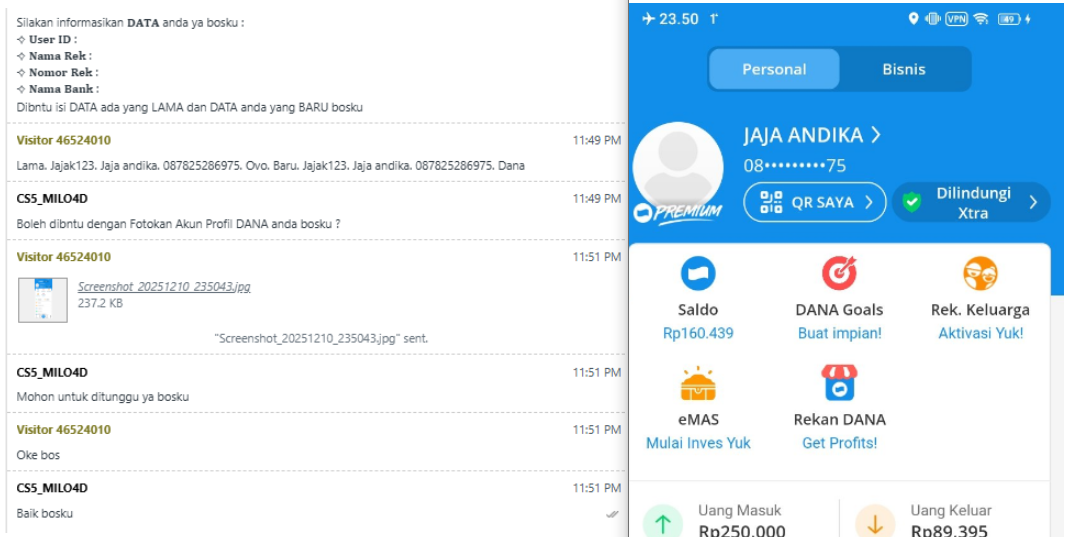Click Buat impian! under DANA Goals

point(840,333)
